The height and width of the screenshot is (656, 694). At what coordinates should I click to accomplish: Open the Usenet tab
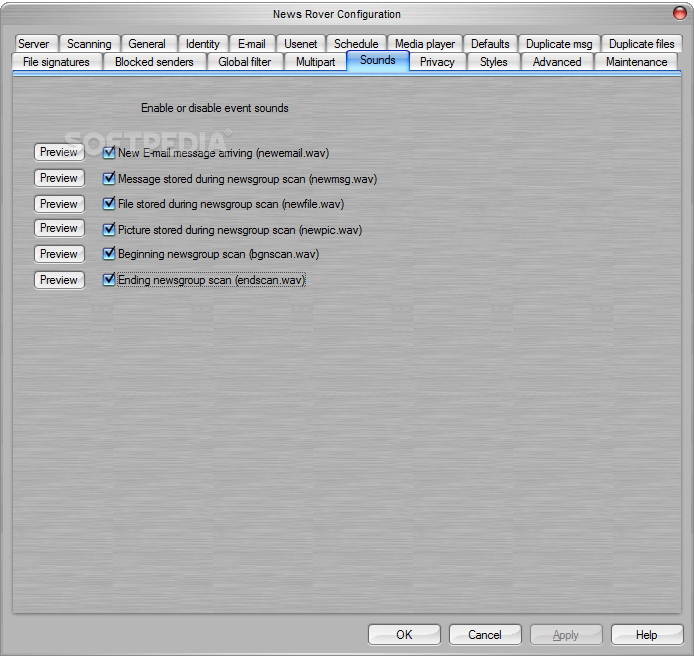coord(301,44)
